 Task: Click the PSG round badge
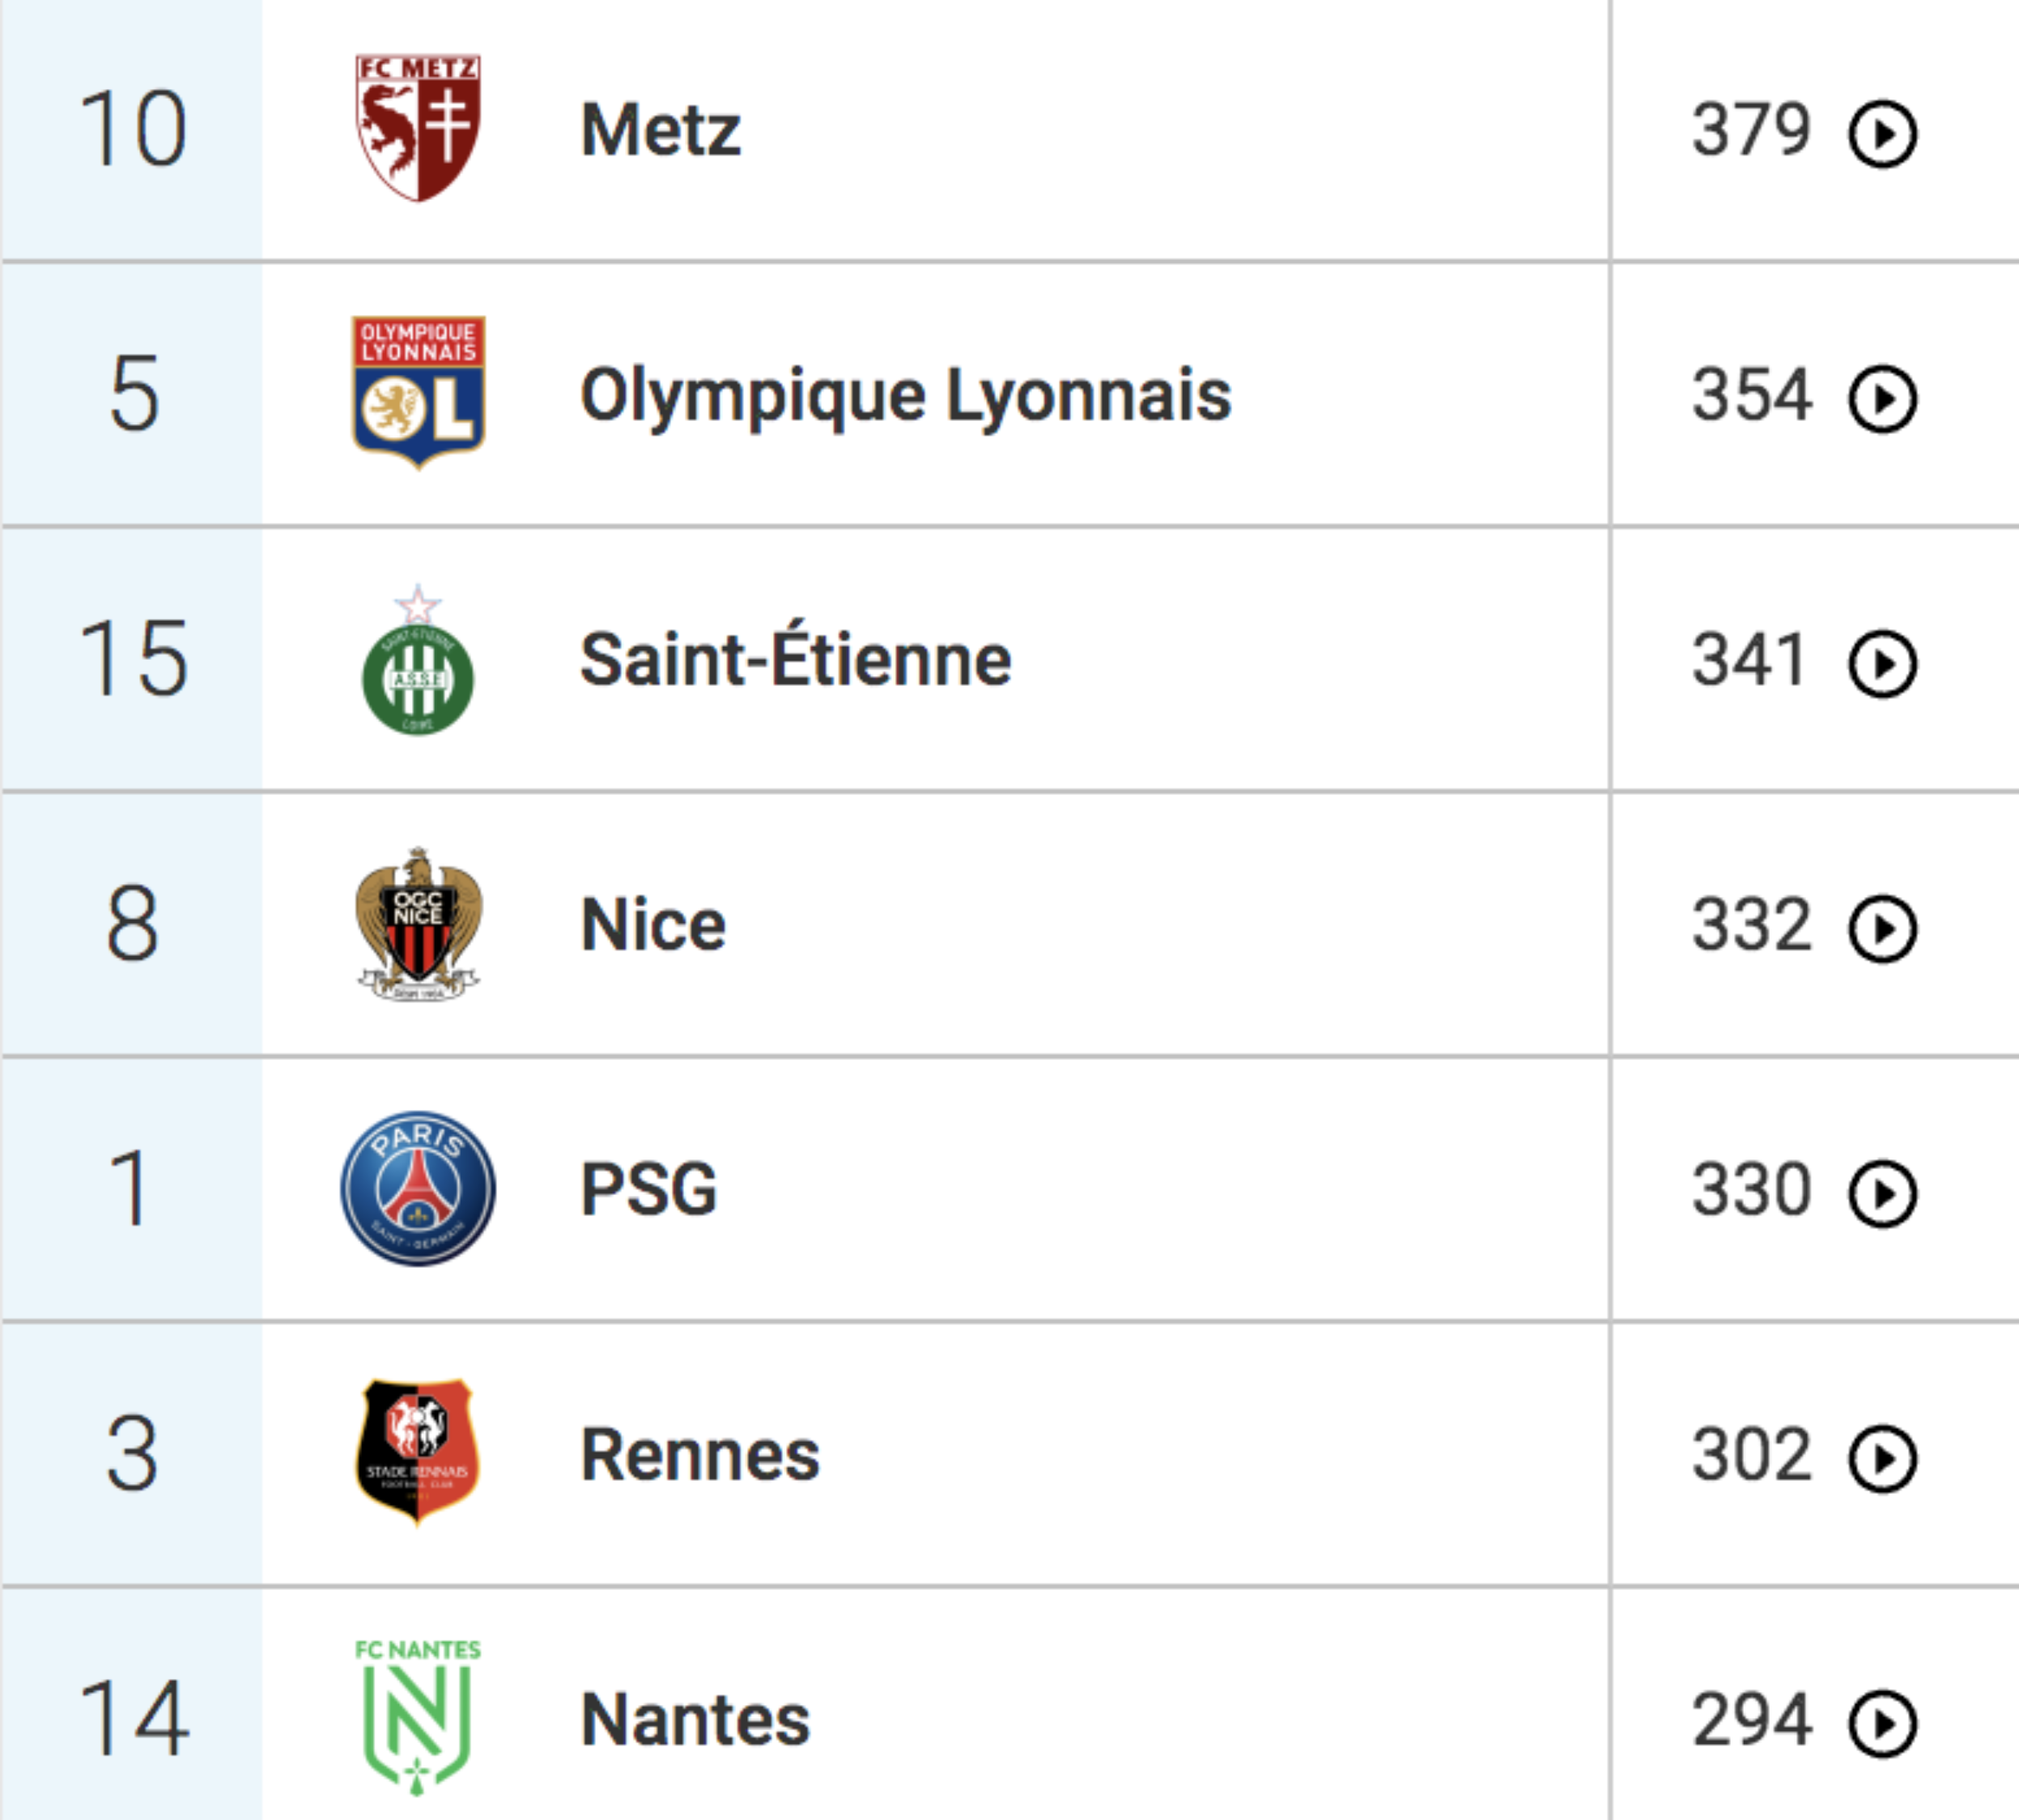coord(418,1189)
